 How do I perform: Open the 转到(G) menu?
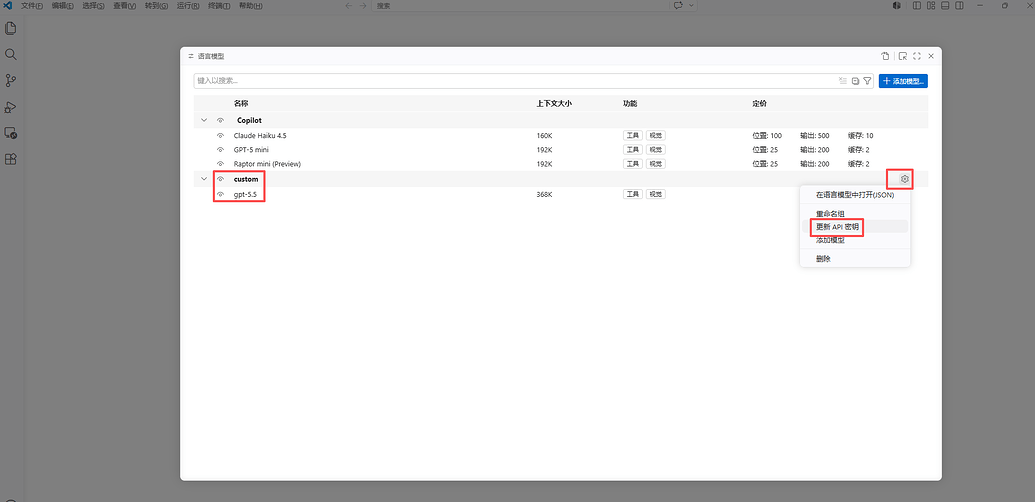tap(156, 5)
